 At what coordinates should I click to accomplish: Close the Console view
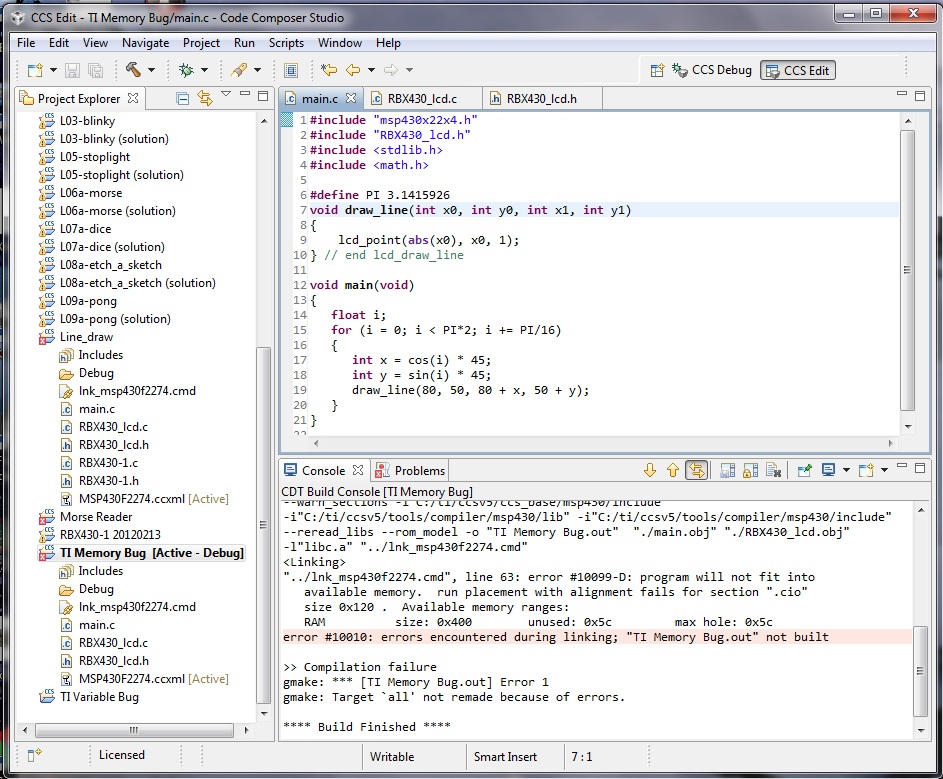point(358,470)
